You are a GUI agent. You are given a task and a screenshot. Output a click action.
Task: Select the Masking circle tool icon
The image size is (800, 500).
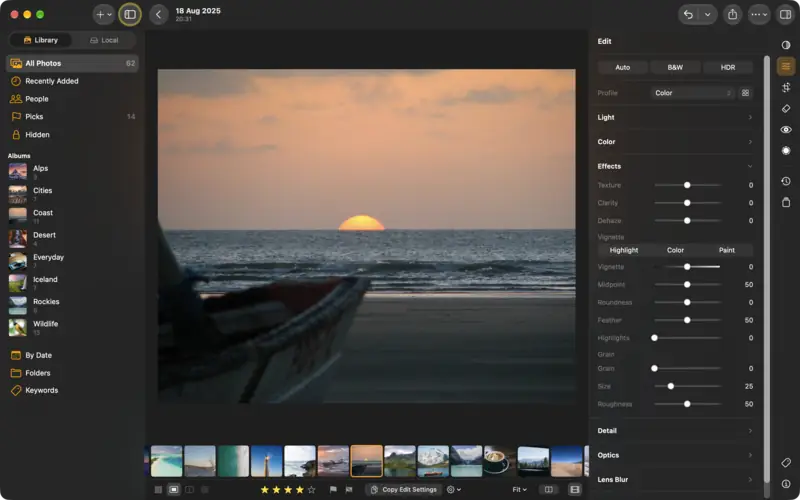click(786, 151)
